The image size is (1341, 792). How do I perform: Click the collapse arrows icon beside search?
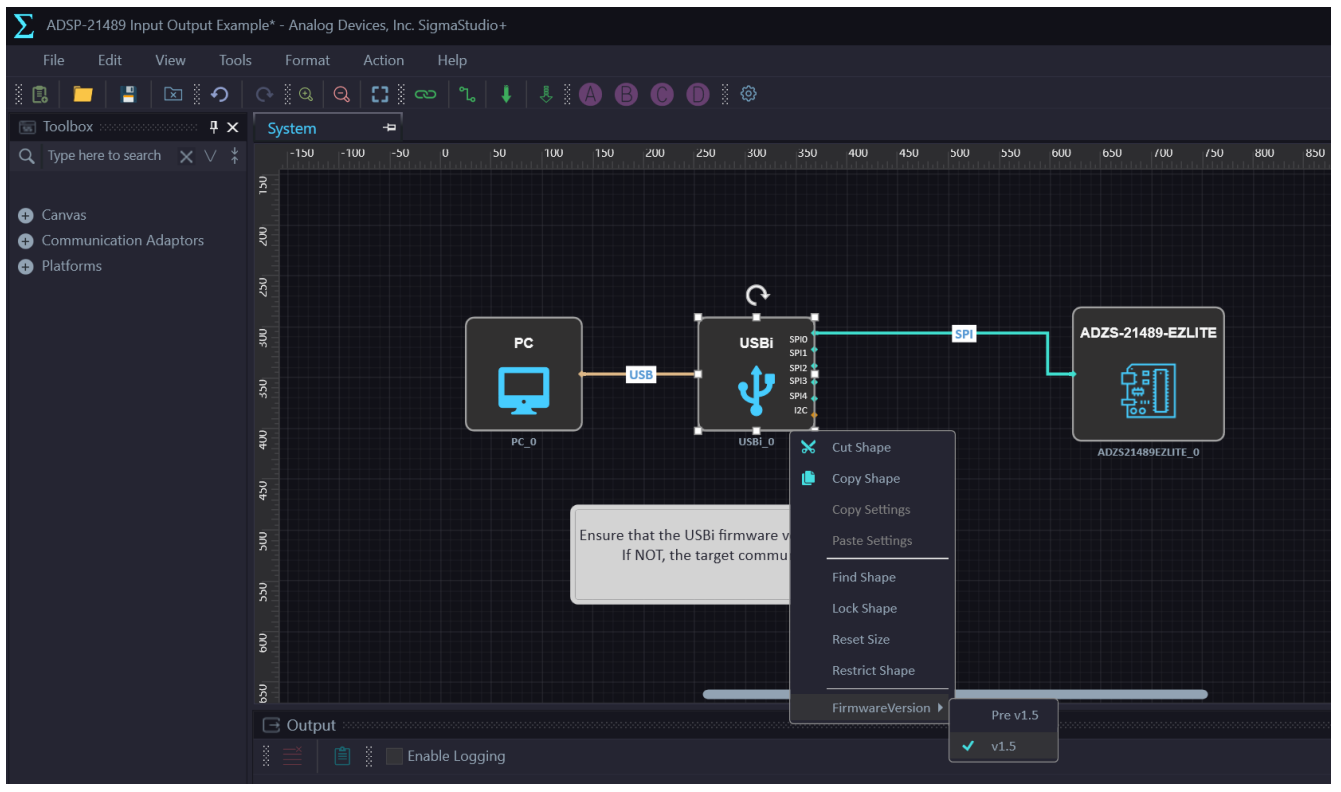(x=234, y=156)
